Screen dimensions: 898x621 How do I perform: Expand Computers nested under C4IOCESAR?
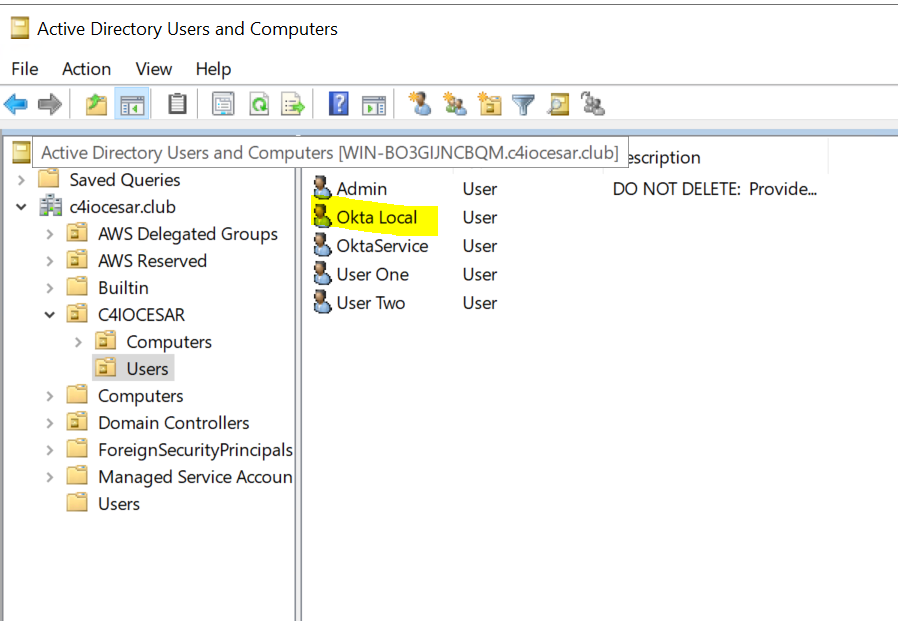coord(78,342)
